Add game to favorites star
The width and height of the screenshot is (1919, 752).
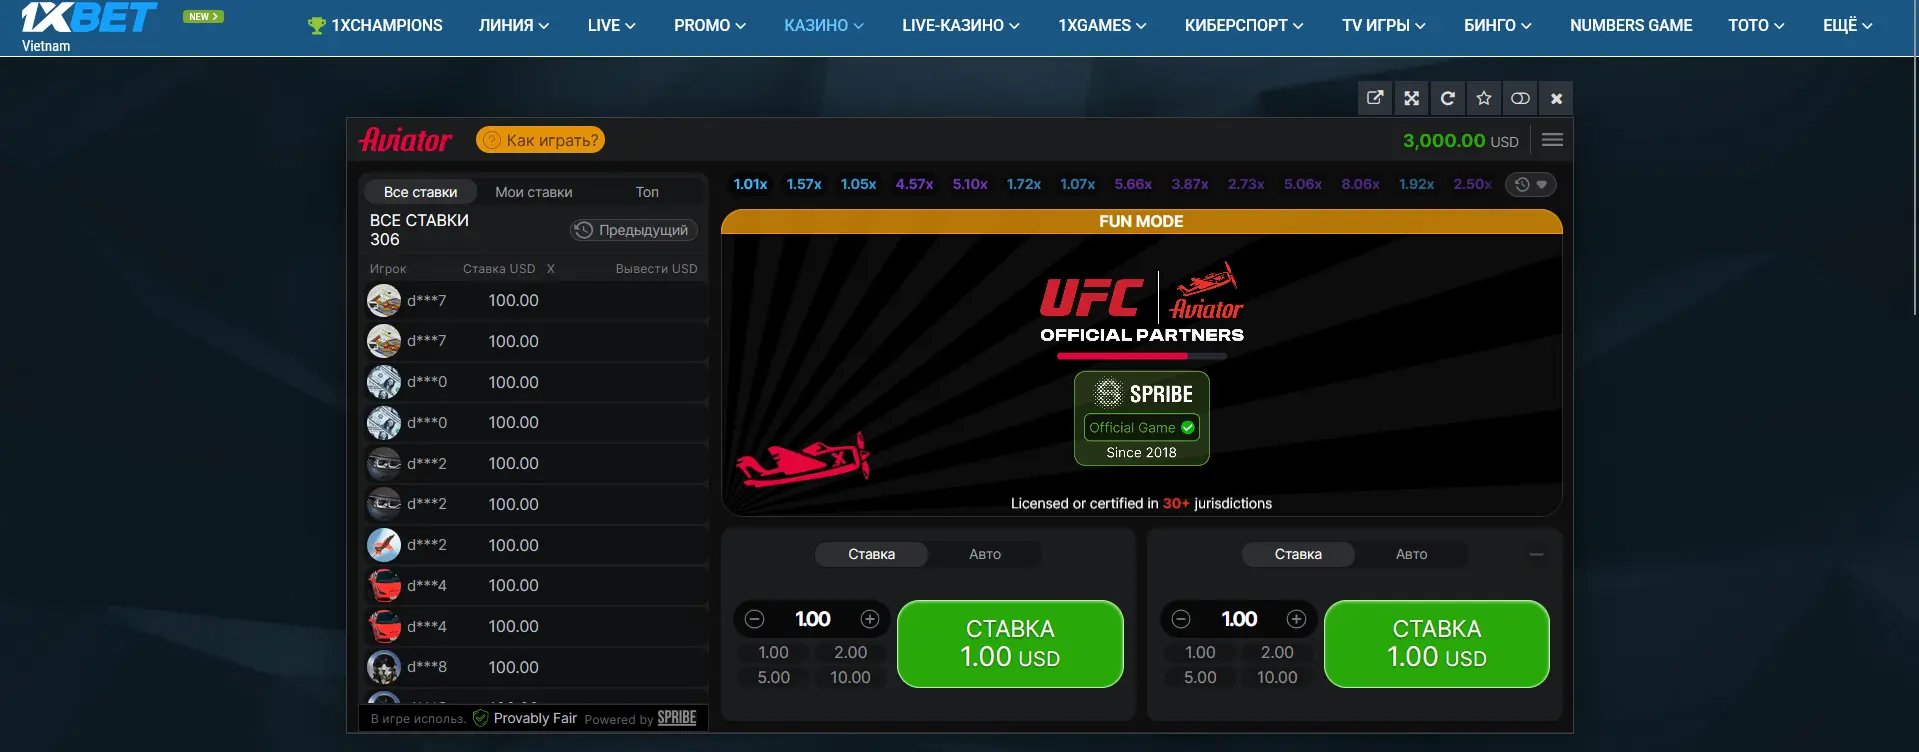pos(1484,98)
